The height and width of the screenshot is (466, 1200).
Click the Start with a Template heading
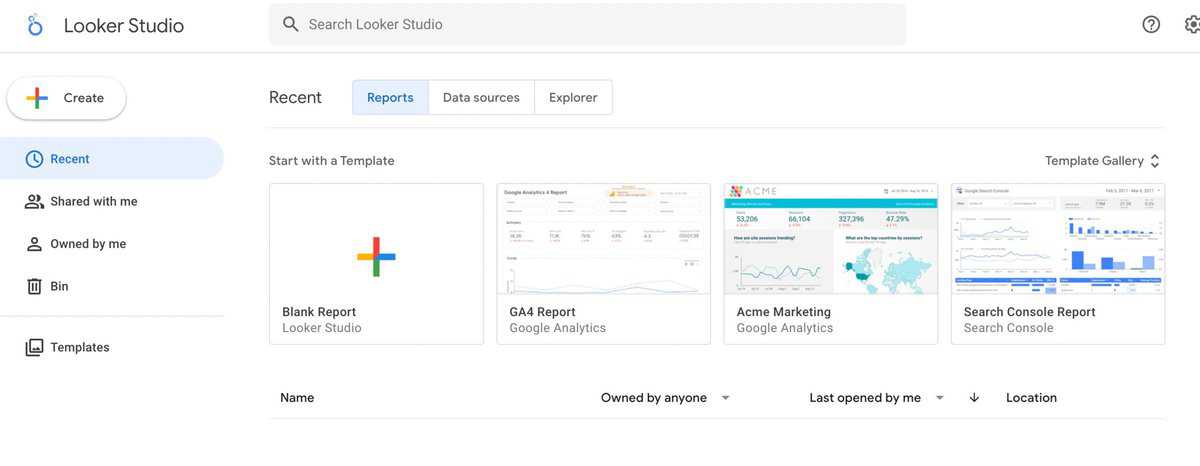point(332,161)
